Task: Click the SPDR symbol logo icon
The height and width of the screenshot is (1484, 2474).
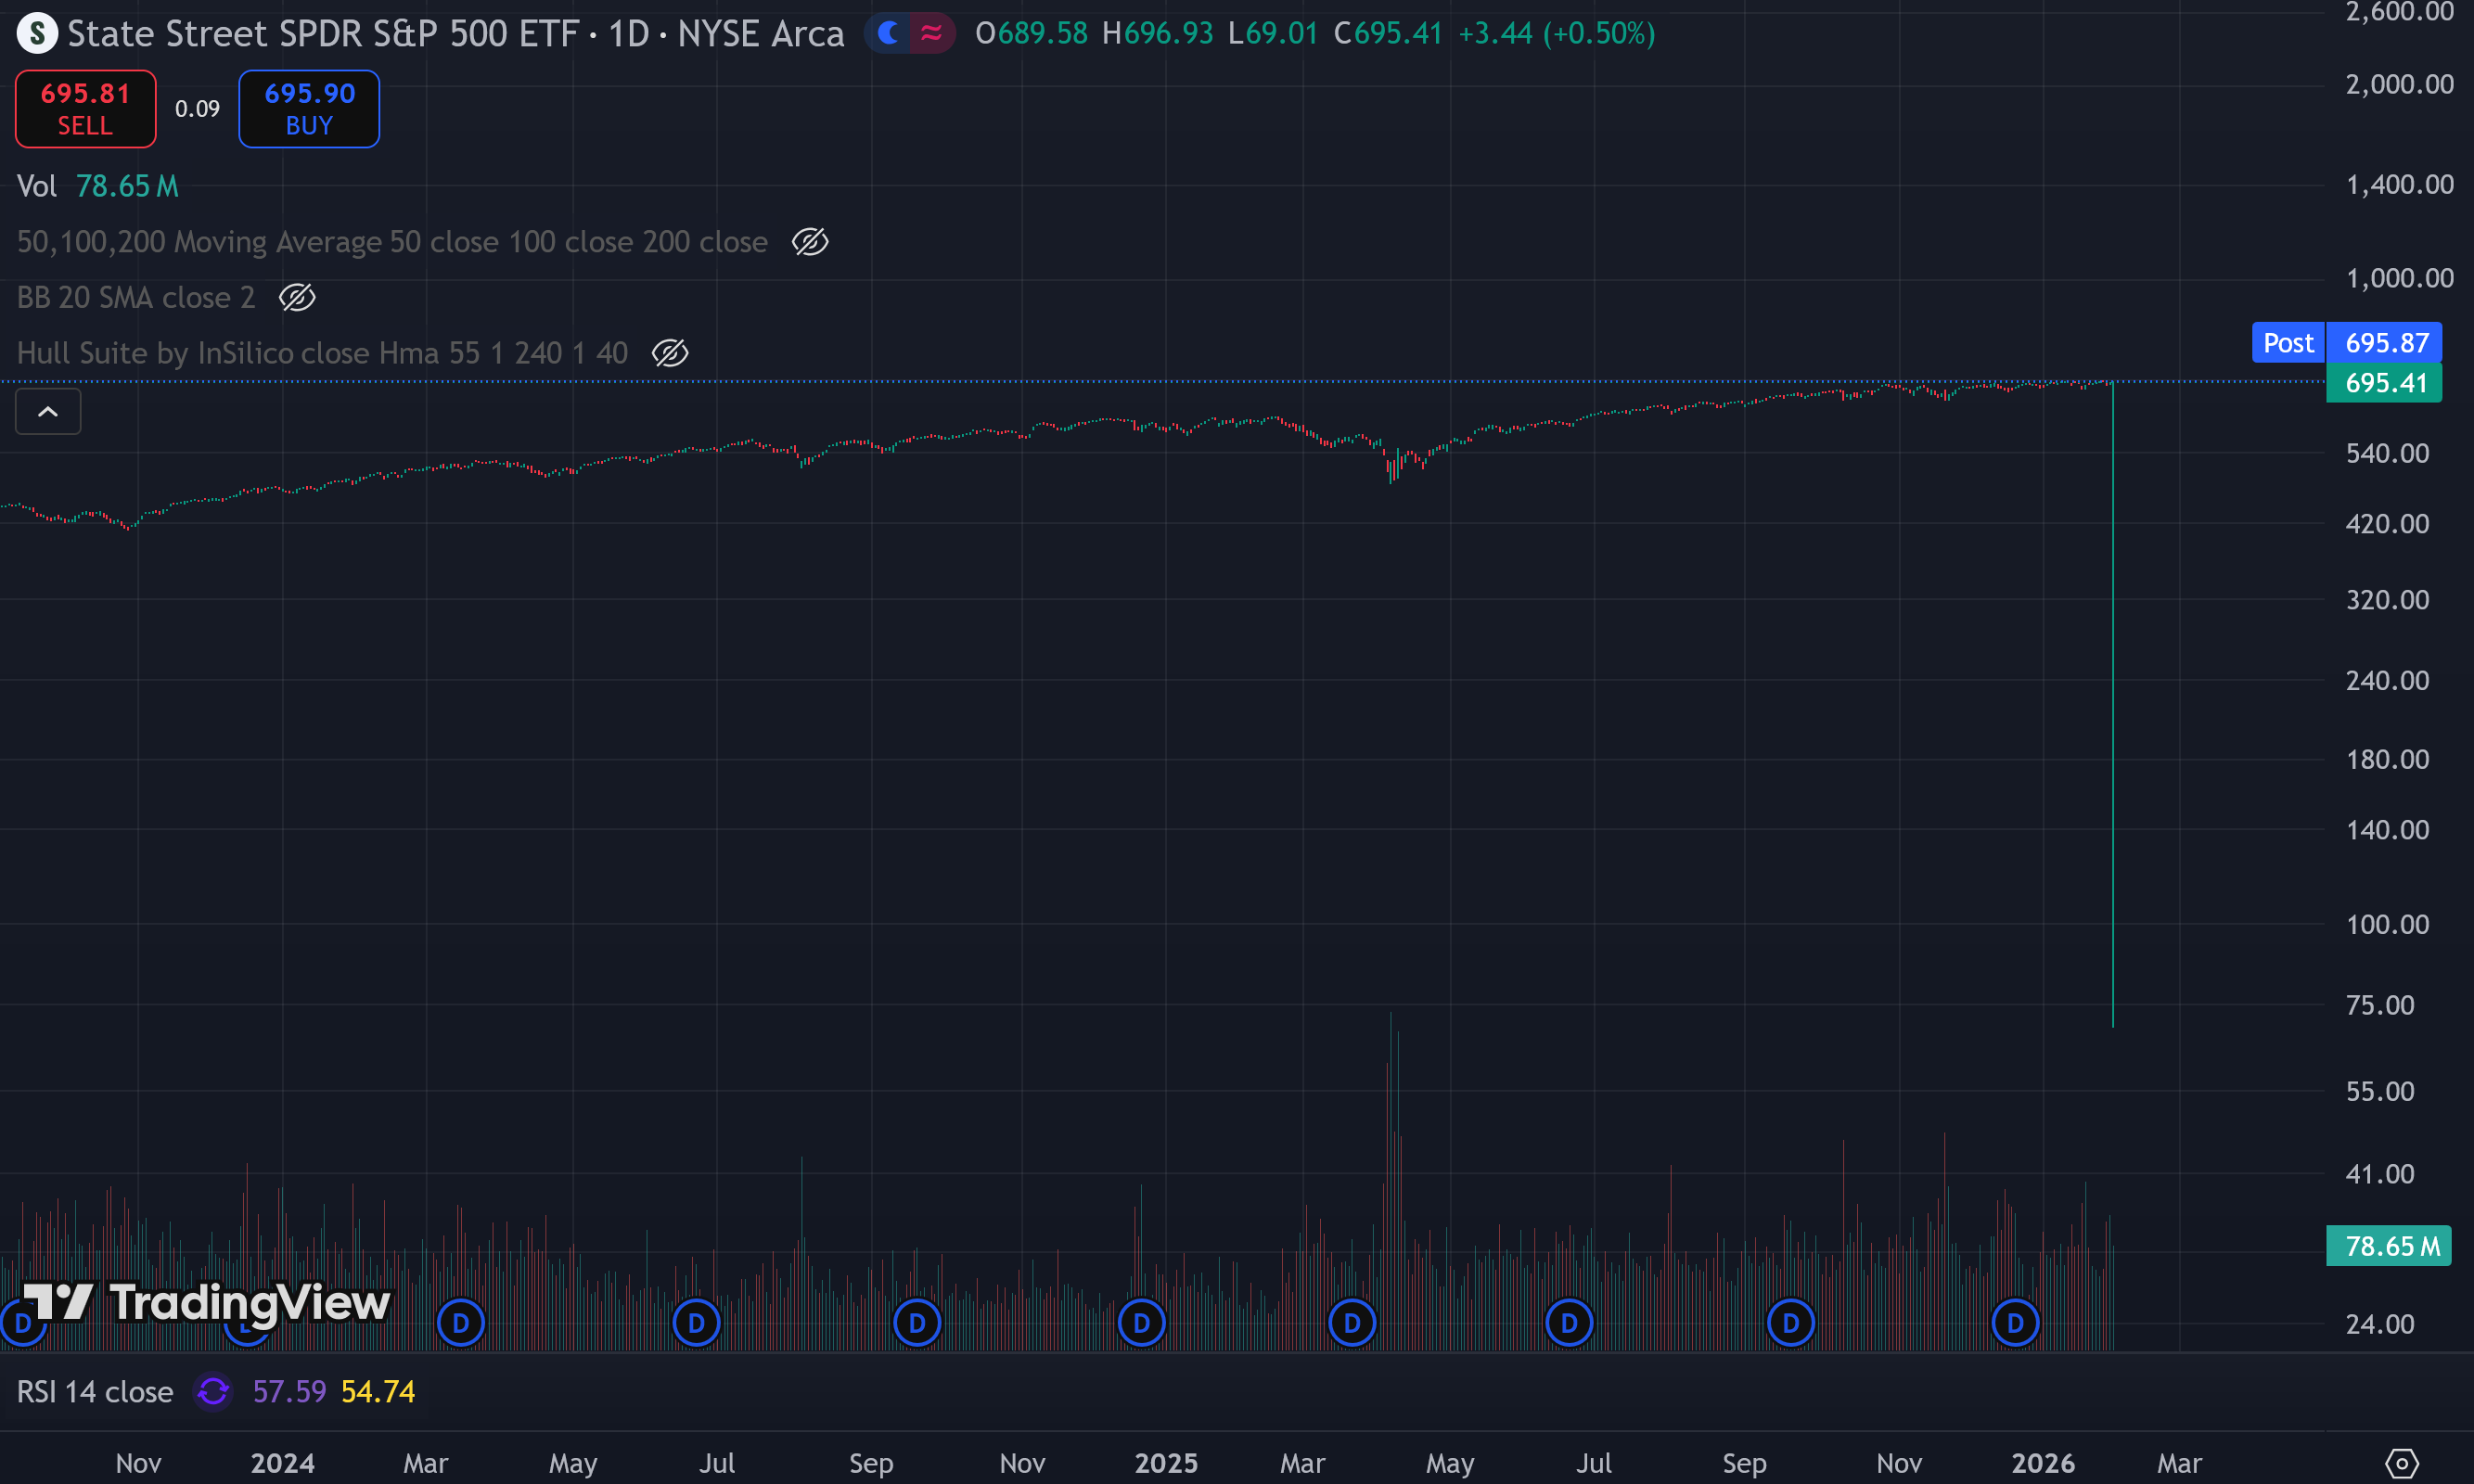Action: (37, 34)
